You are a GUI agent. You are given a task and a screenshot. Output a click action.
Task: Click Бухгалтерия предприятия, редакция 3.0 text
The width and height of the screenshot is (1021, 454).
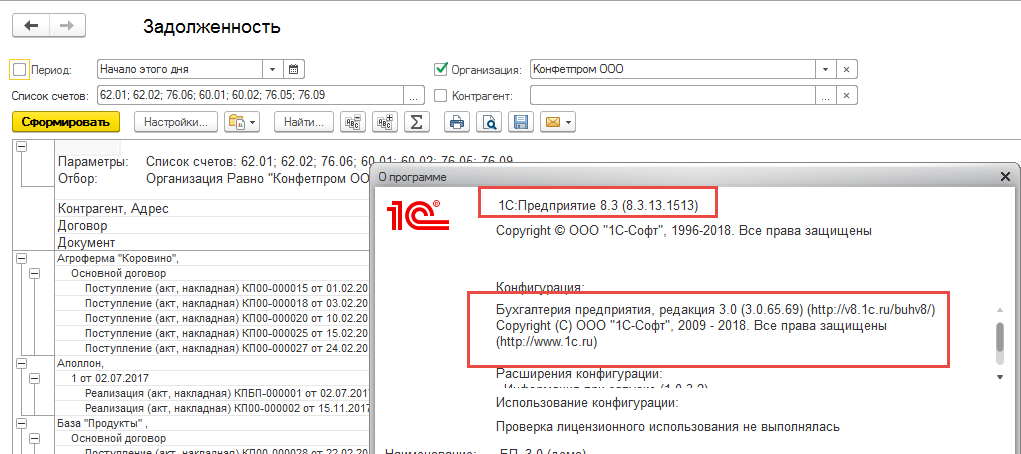[715, 309]
